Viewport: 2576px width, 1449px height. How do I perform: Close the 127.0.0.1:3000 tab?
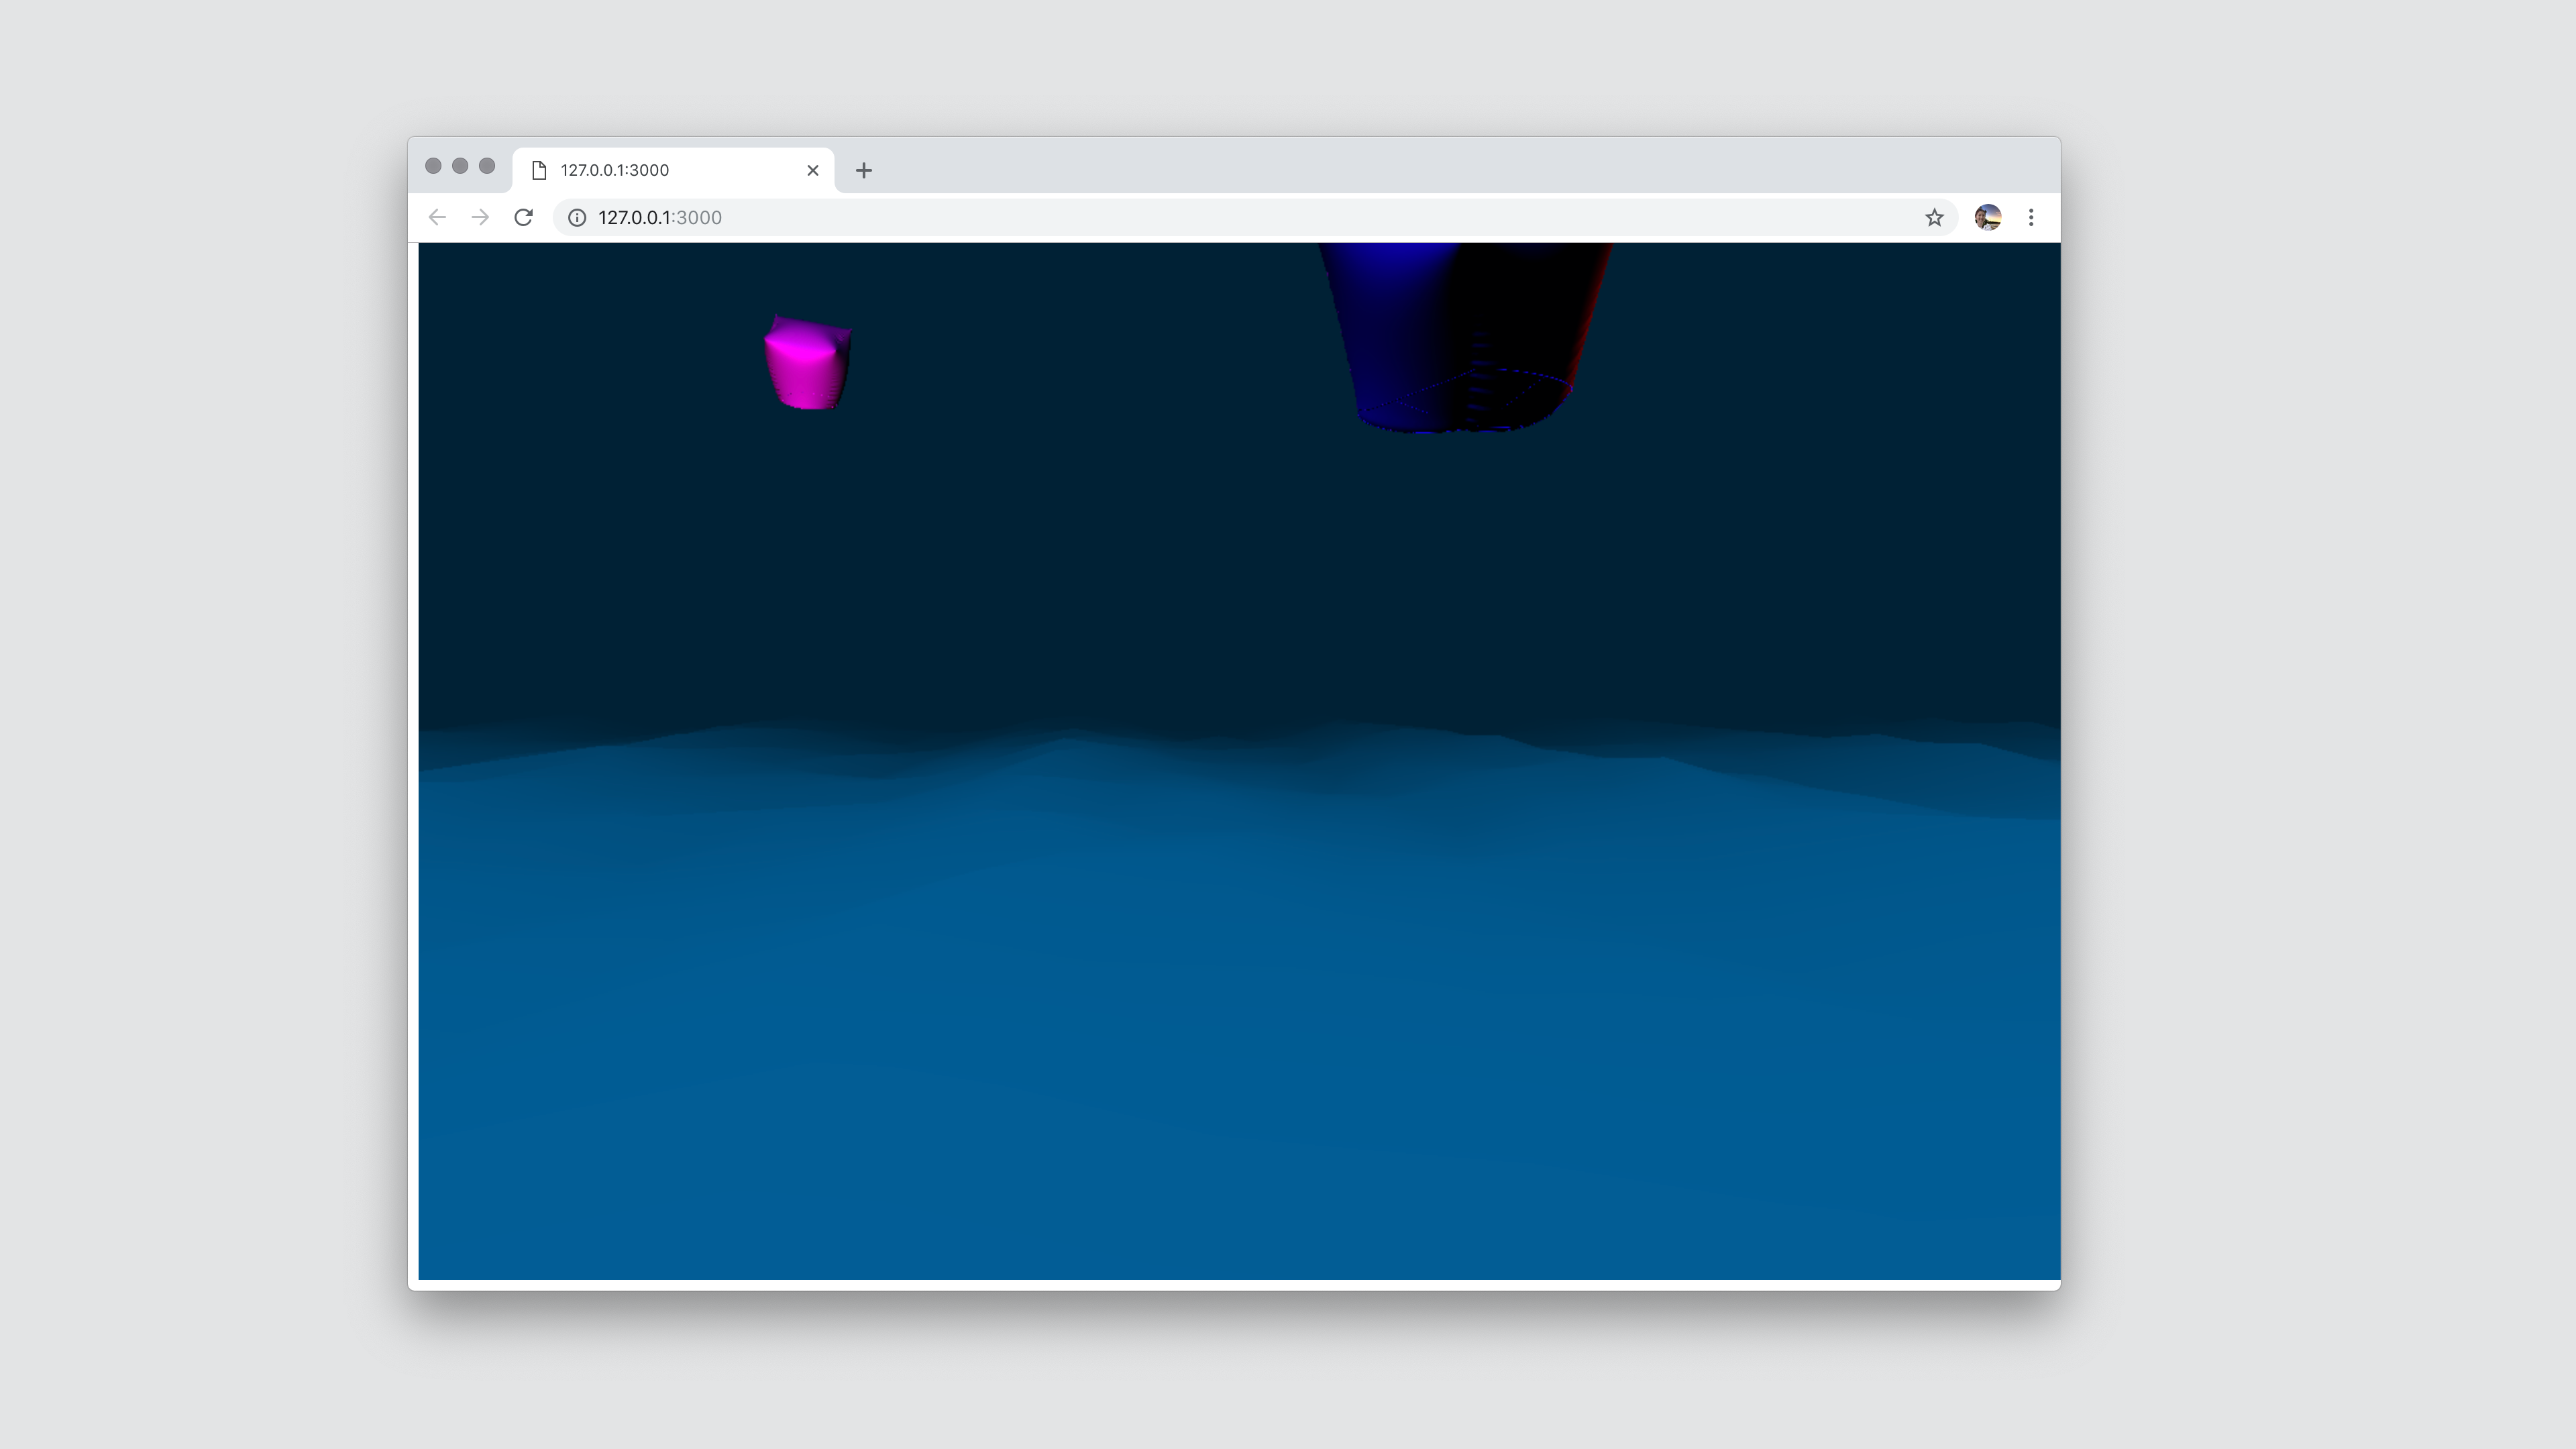tap(813, 170)
